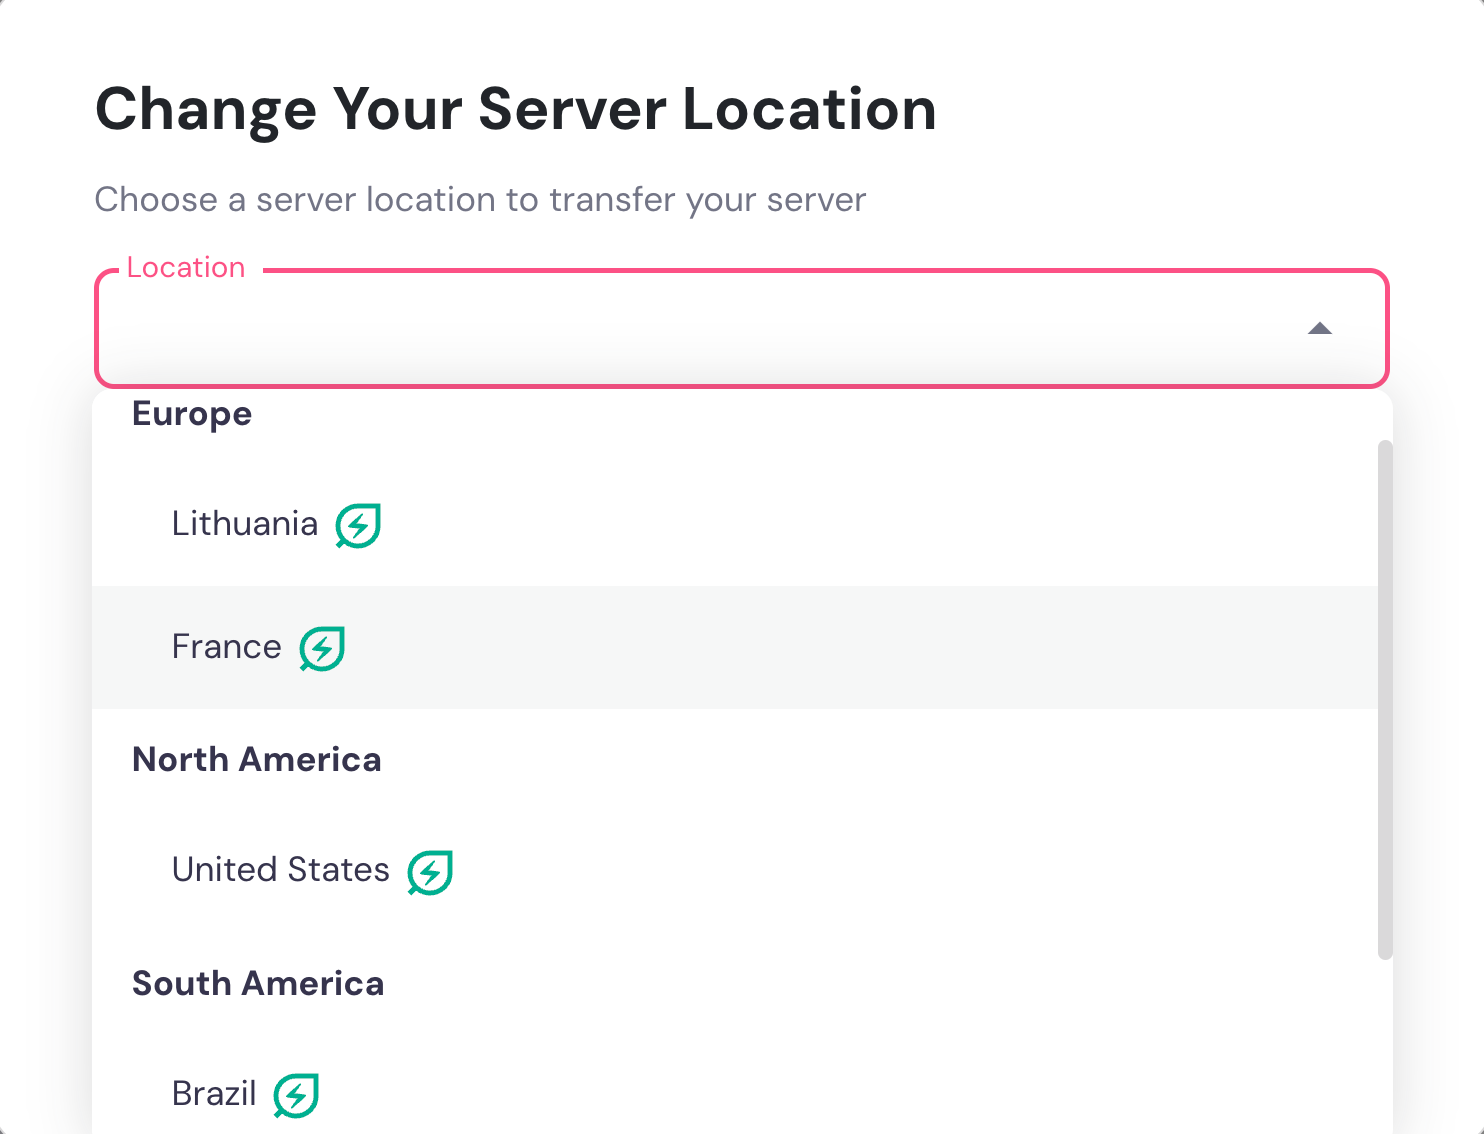Pick Brazil as the new server location
The image size is (1484, 1134).
click(x=213, y=1093)
